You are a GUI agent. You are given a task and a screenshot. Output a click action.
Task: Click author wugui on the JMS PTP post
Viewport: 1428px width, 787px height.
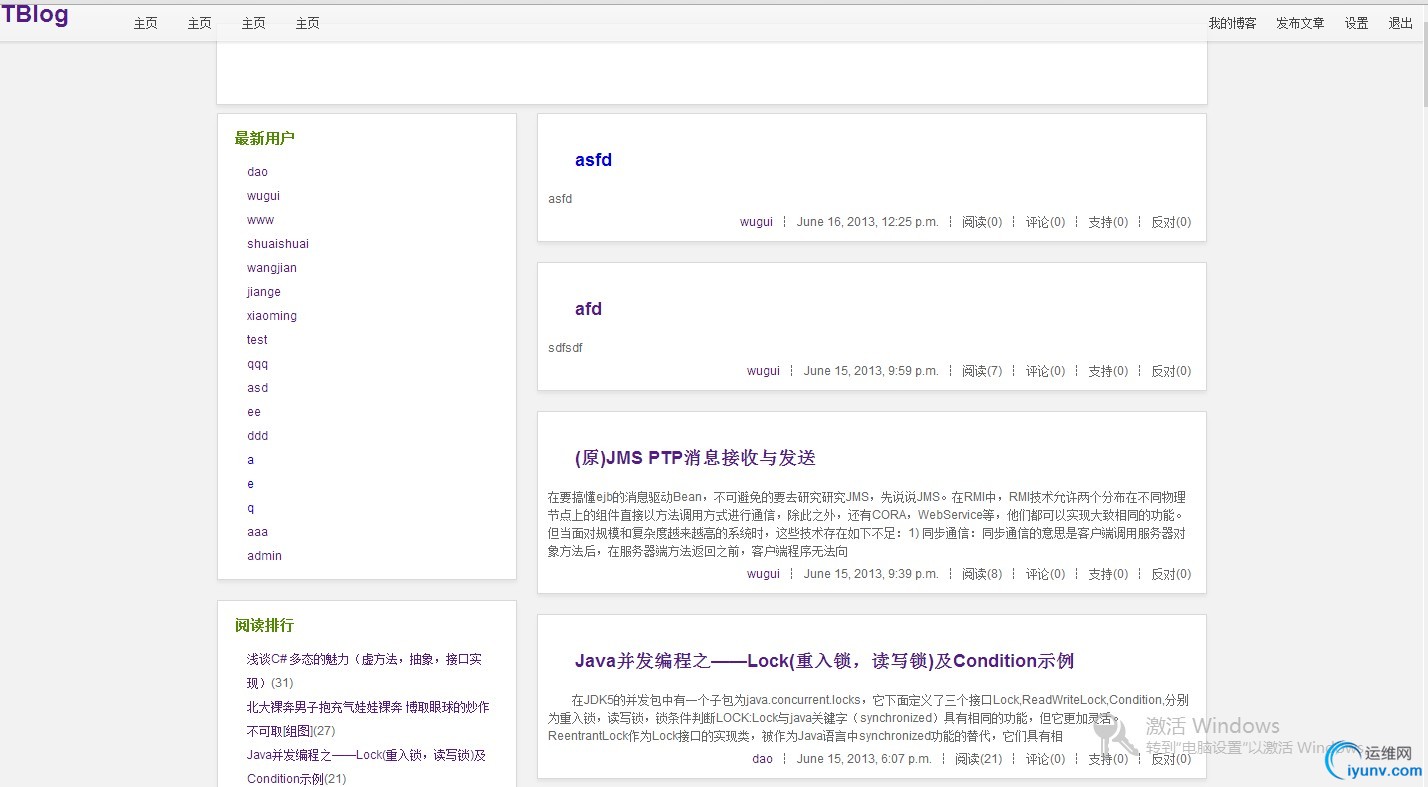click(763, 574)
